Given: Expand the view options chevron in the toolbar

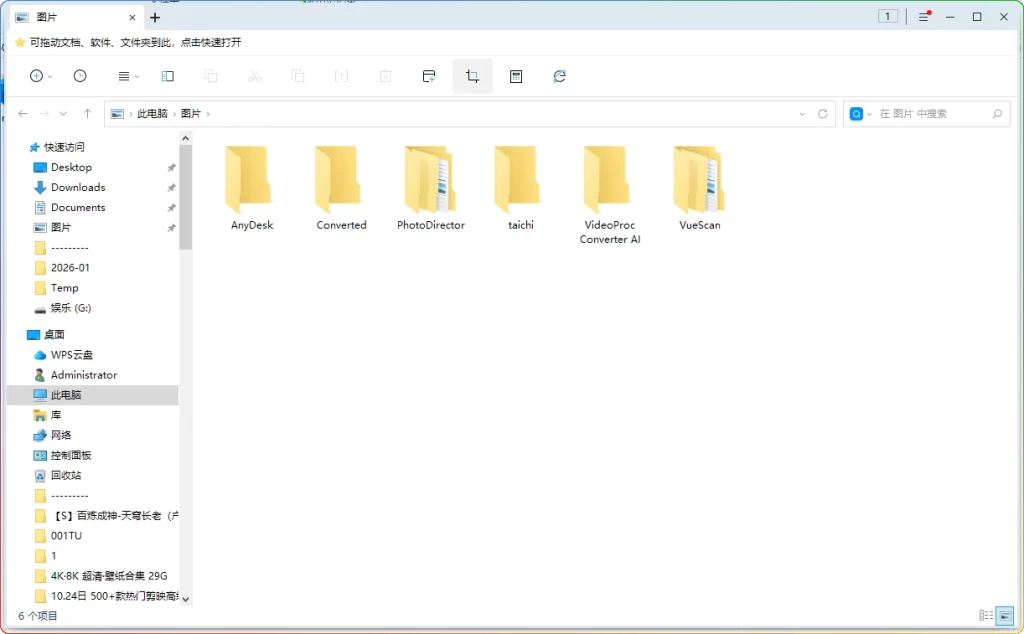Looking at the screenshot, I should tap(135, 76).
